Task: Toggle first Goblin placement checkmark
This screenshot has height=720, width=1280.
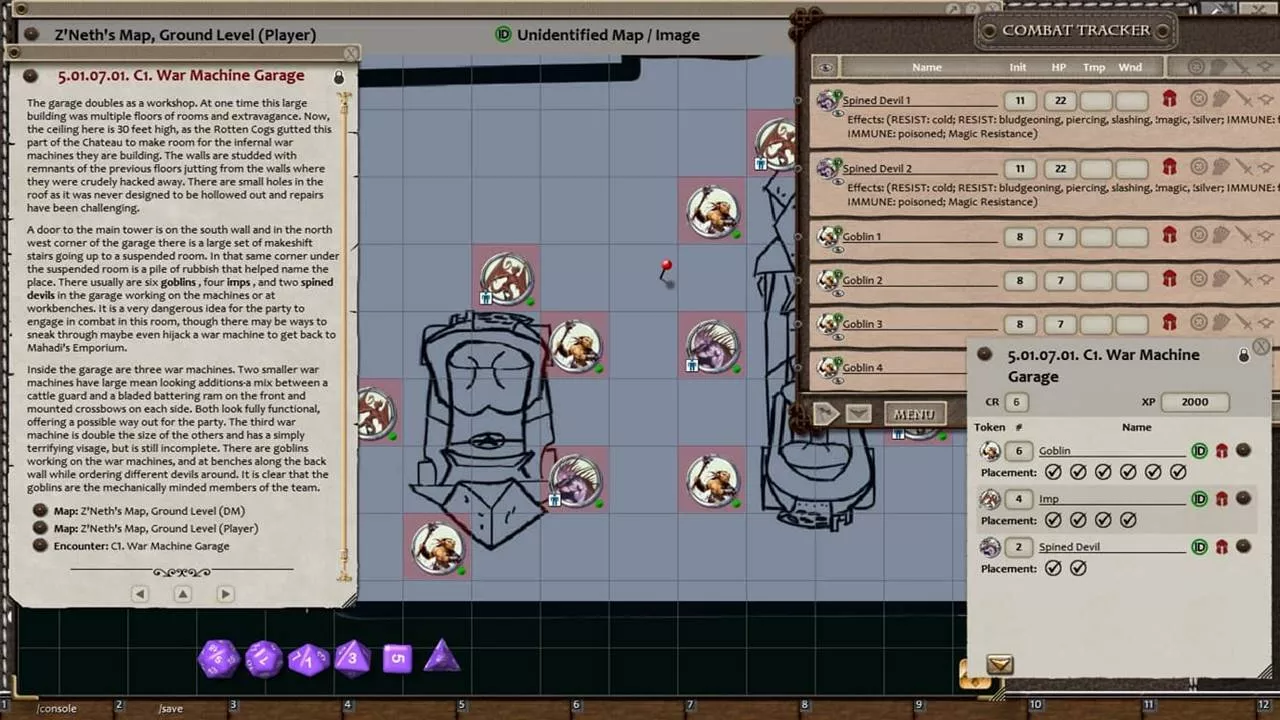Action: pos(1053,472)
